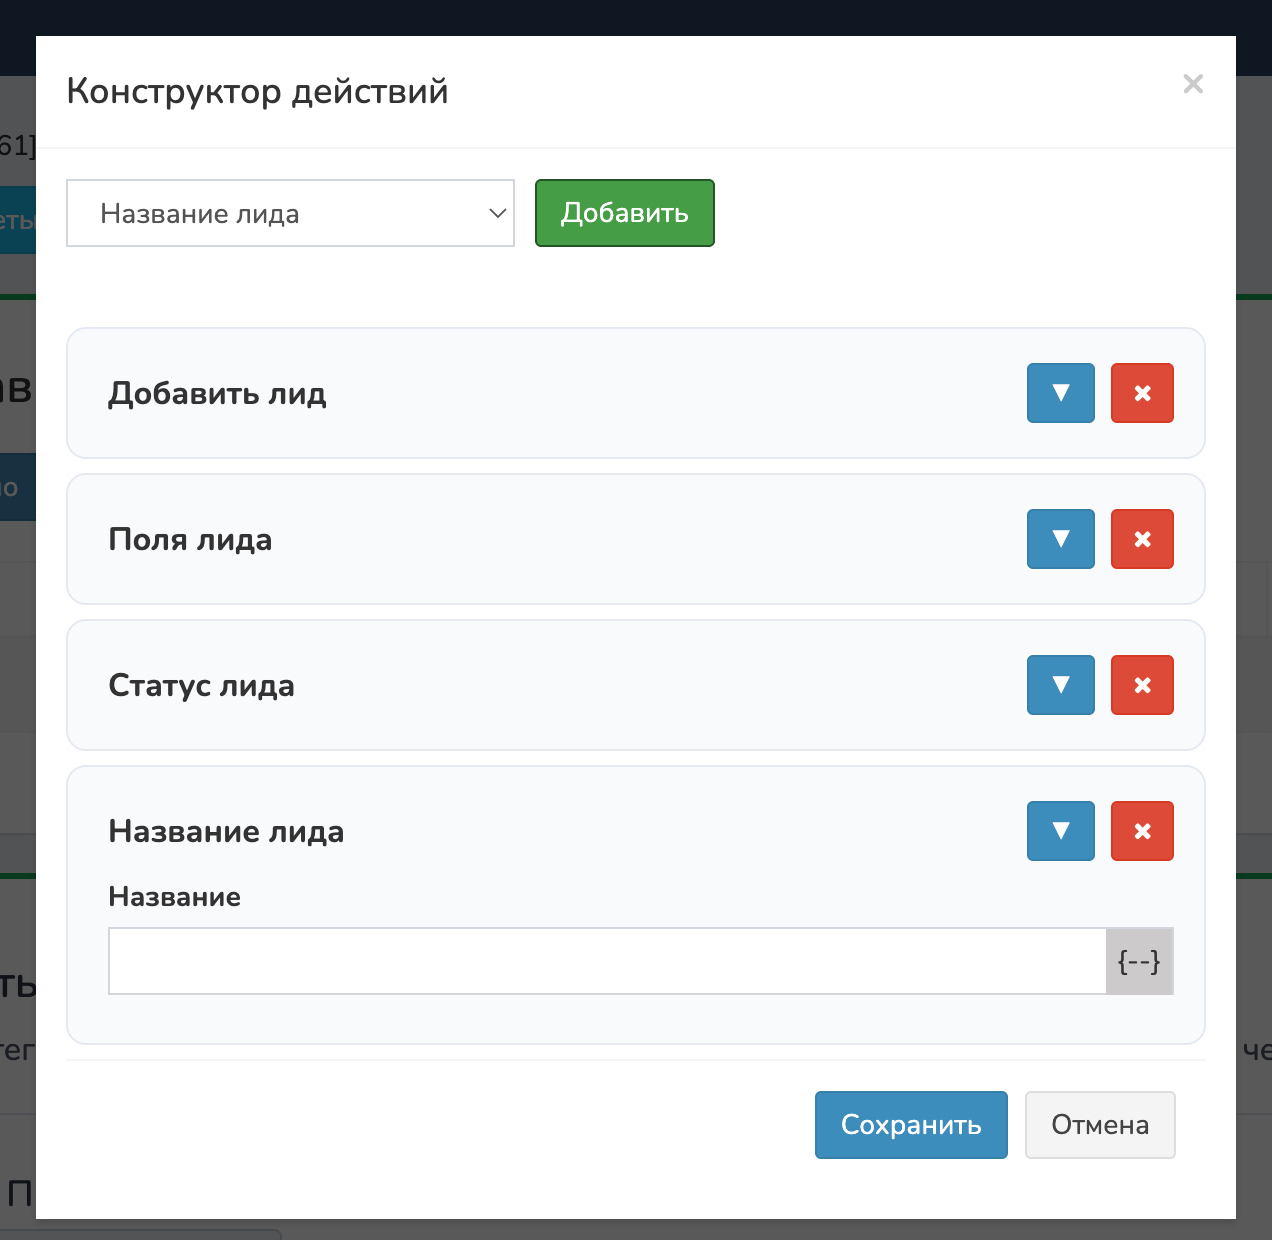1272x1240 pixels.
Task: Move the "Статус лида" block down
Action: click(1060, 685)
